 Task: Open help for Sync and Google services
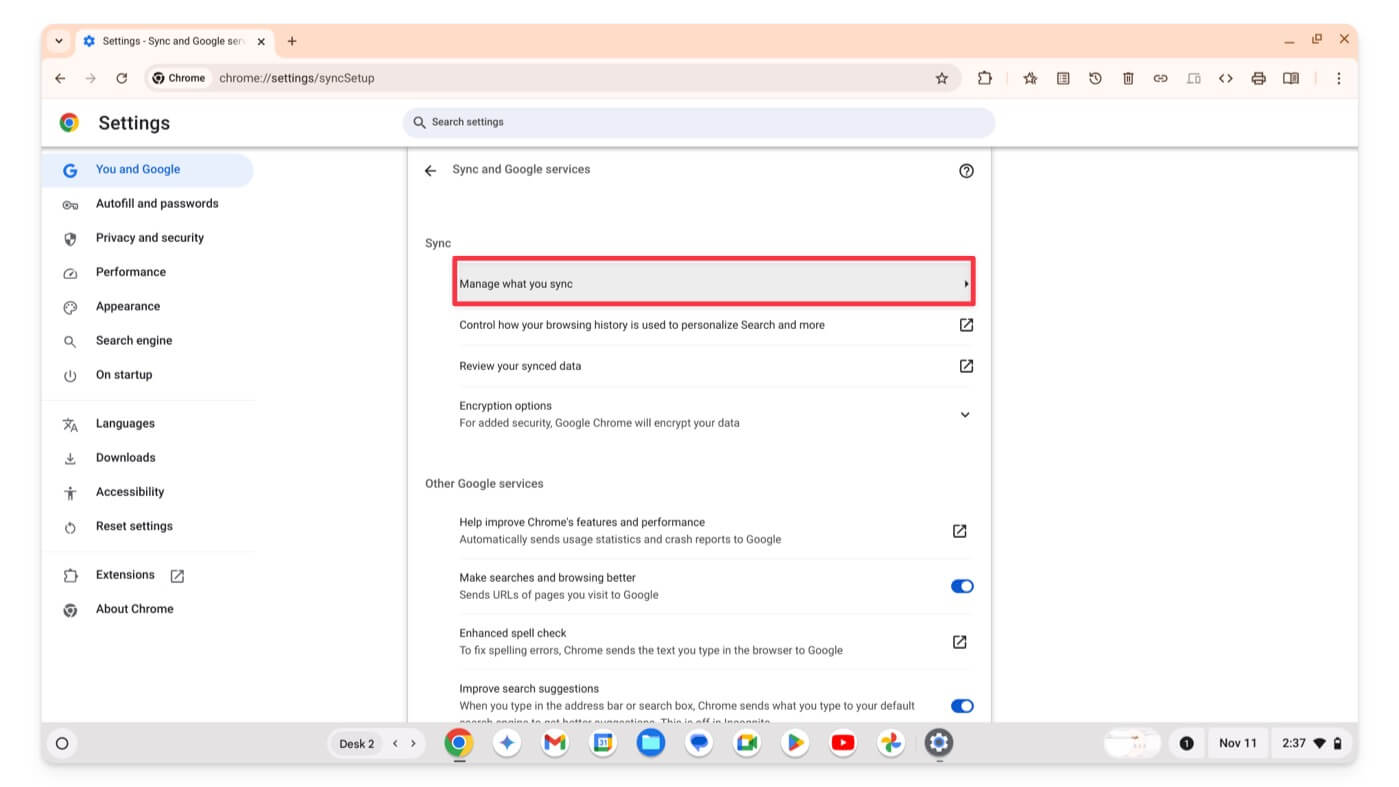click(x=966, y=171)
